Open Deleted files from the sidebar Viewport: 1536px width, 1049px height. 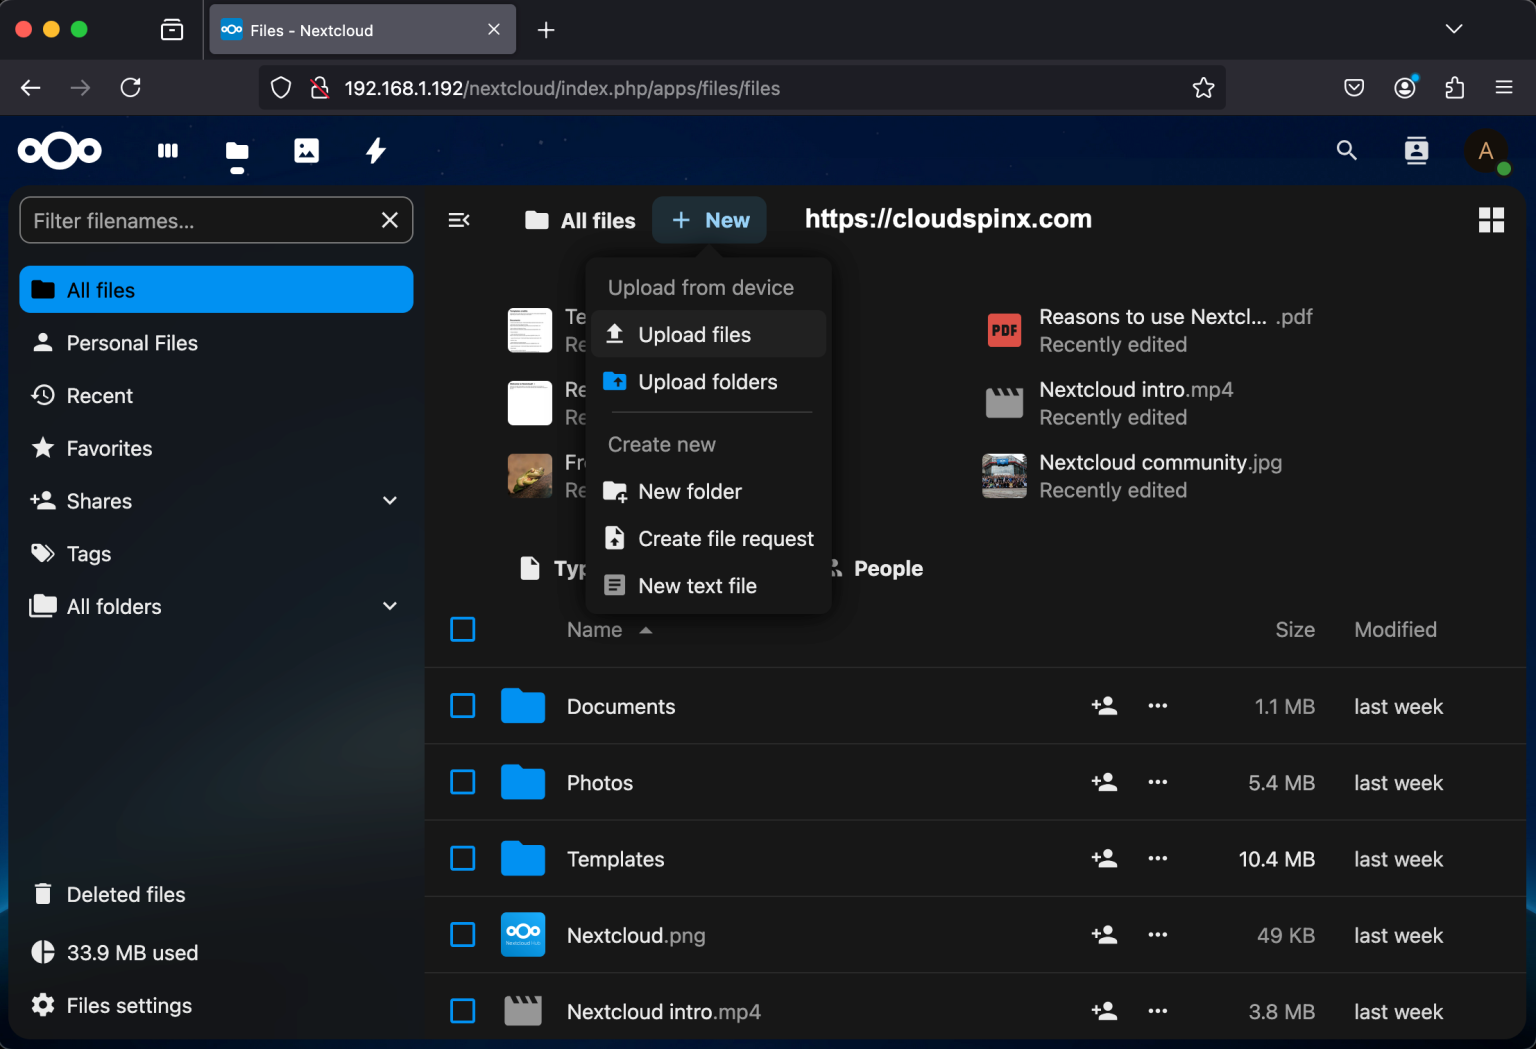[x=126, y=894]
